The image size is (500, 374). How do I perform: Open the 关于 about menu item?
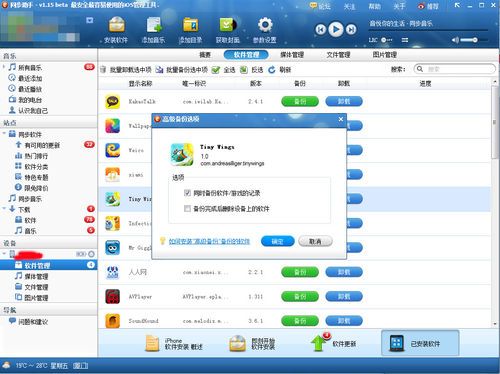click(399, 6)
